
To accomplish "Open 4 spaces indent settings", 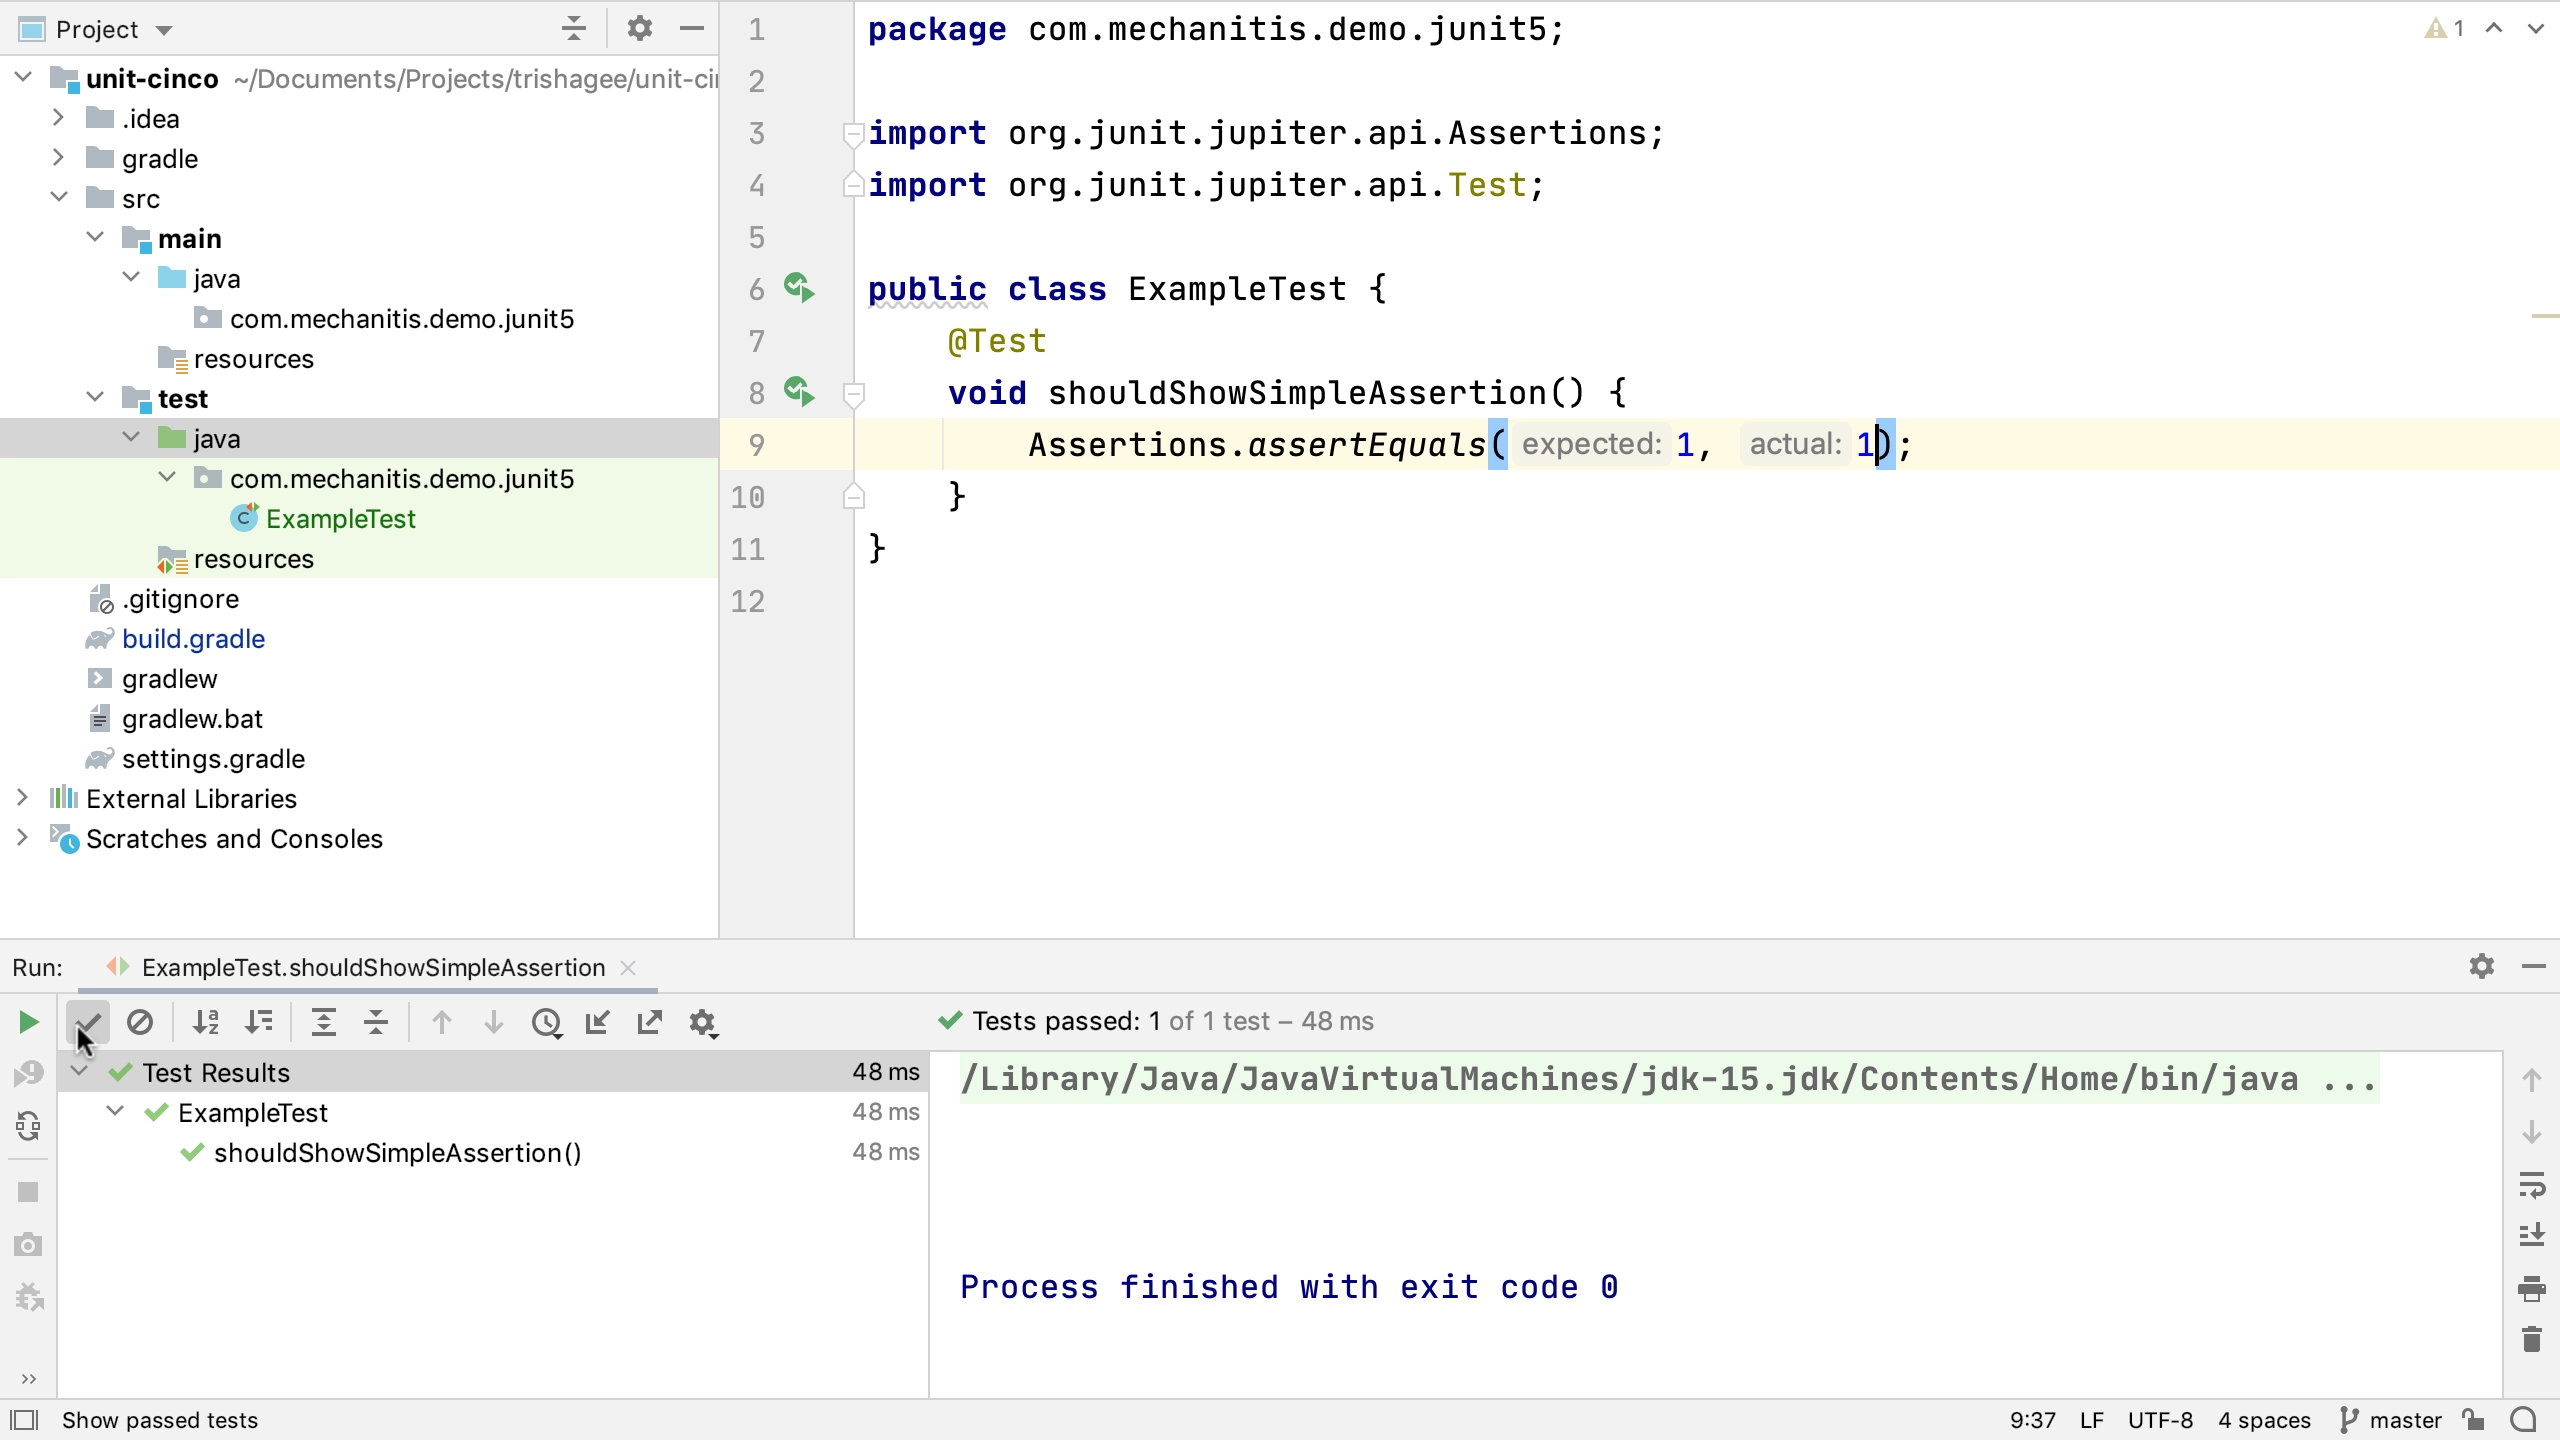I will (x=2264, y=1420).
